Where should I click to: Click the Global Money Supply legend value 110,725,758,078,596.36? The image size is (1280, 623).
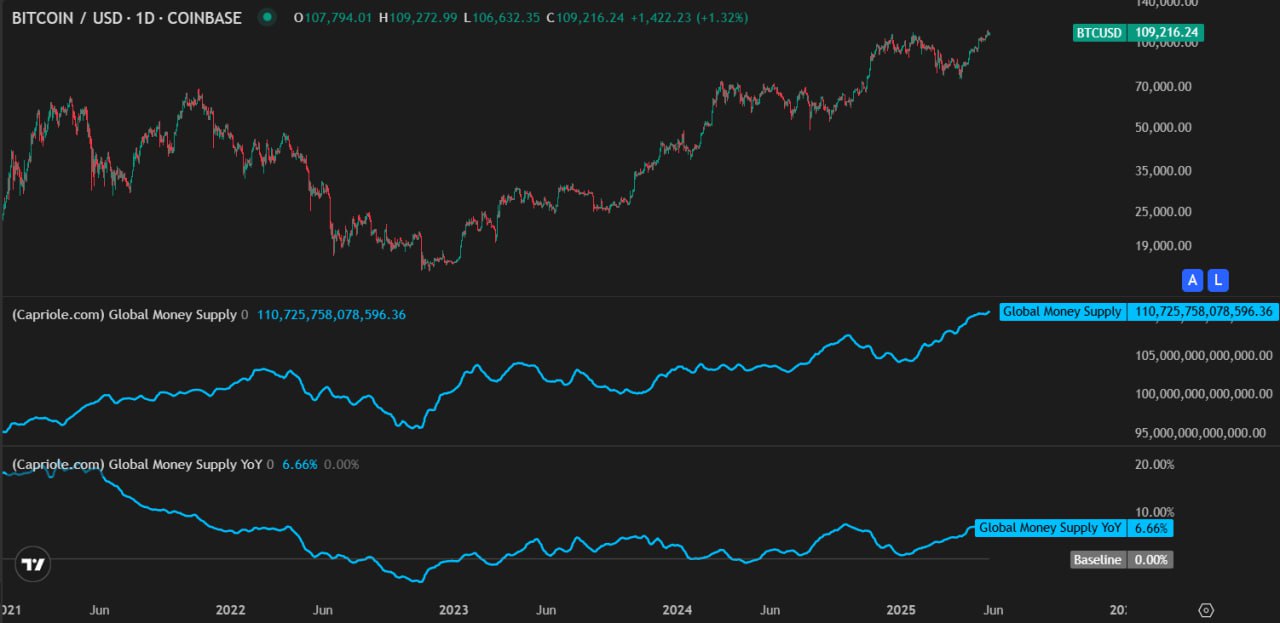[x=331, y=315]
